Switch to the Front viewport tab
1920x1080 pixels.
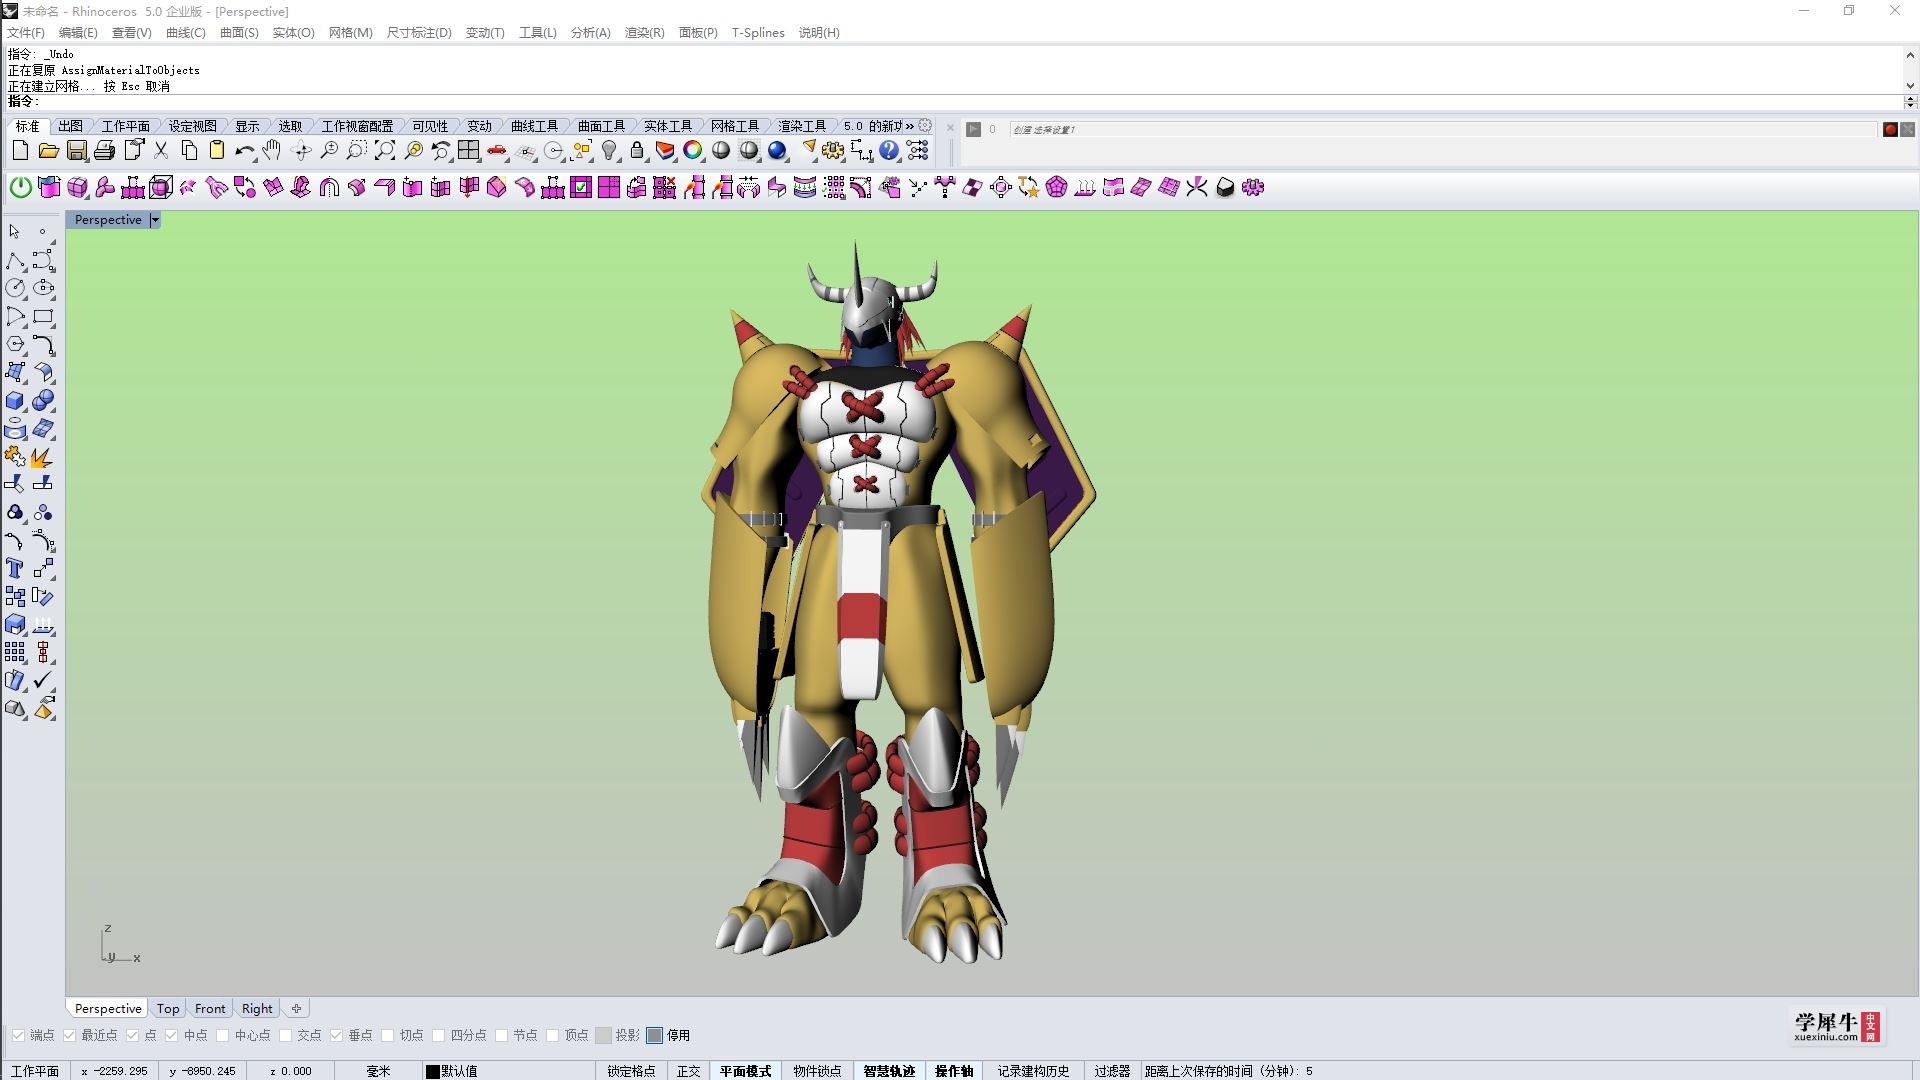pyautogui.click(x=210, y=1008)
